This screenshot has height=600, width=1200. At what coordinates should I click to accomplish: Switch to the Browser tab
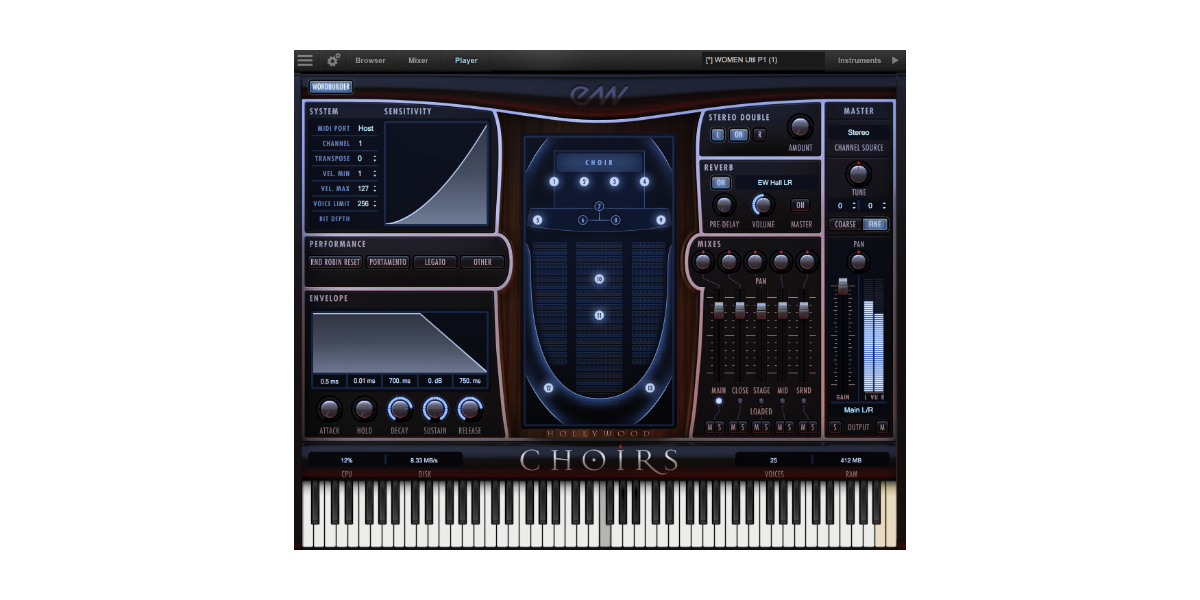(x=370, y=60)
